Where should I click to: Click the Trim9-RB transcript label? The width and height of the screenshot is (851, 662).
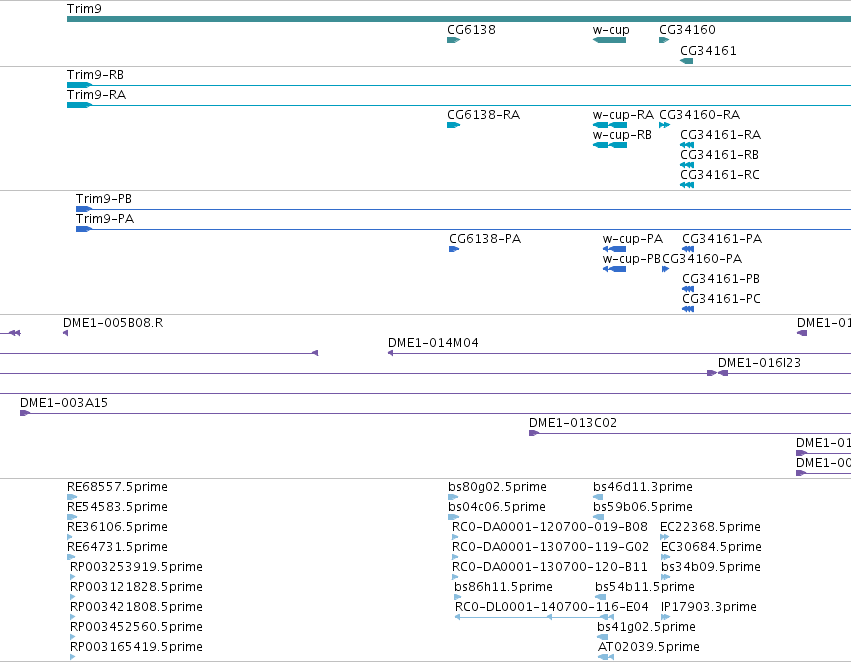(x=95, y=75)
